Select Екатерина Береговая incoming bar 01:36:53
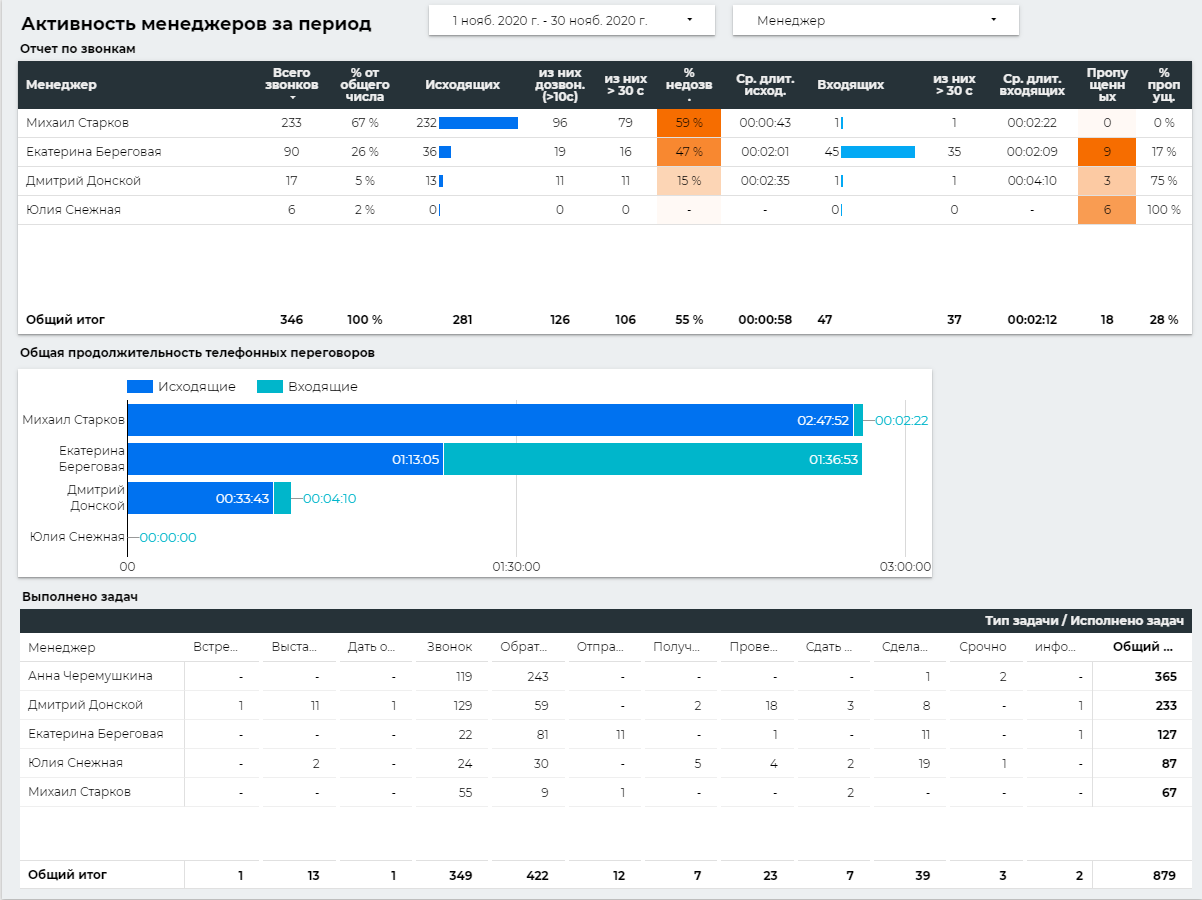Image resolution: width=1202 pixels, height=900 pixels. (x=653, y=459)
